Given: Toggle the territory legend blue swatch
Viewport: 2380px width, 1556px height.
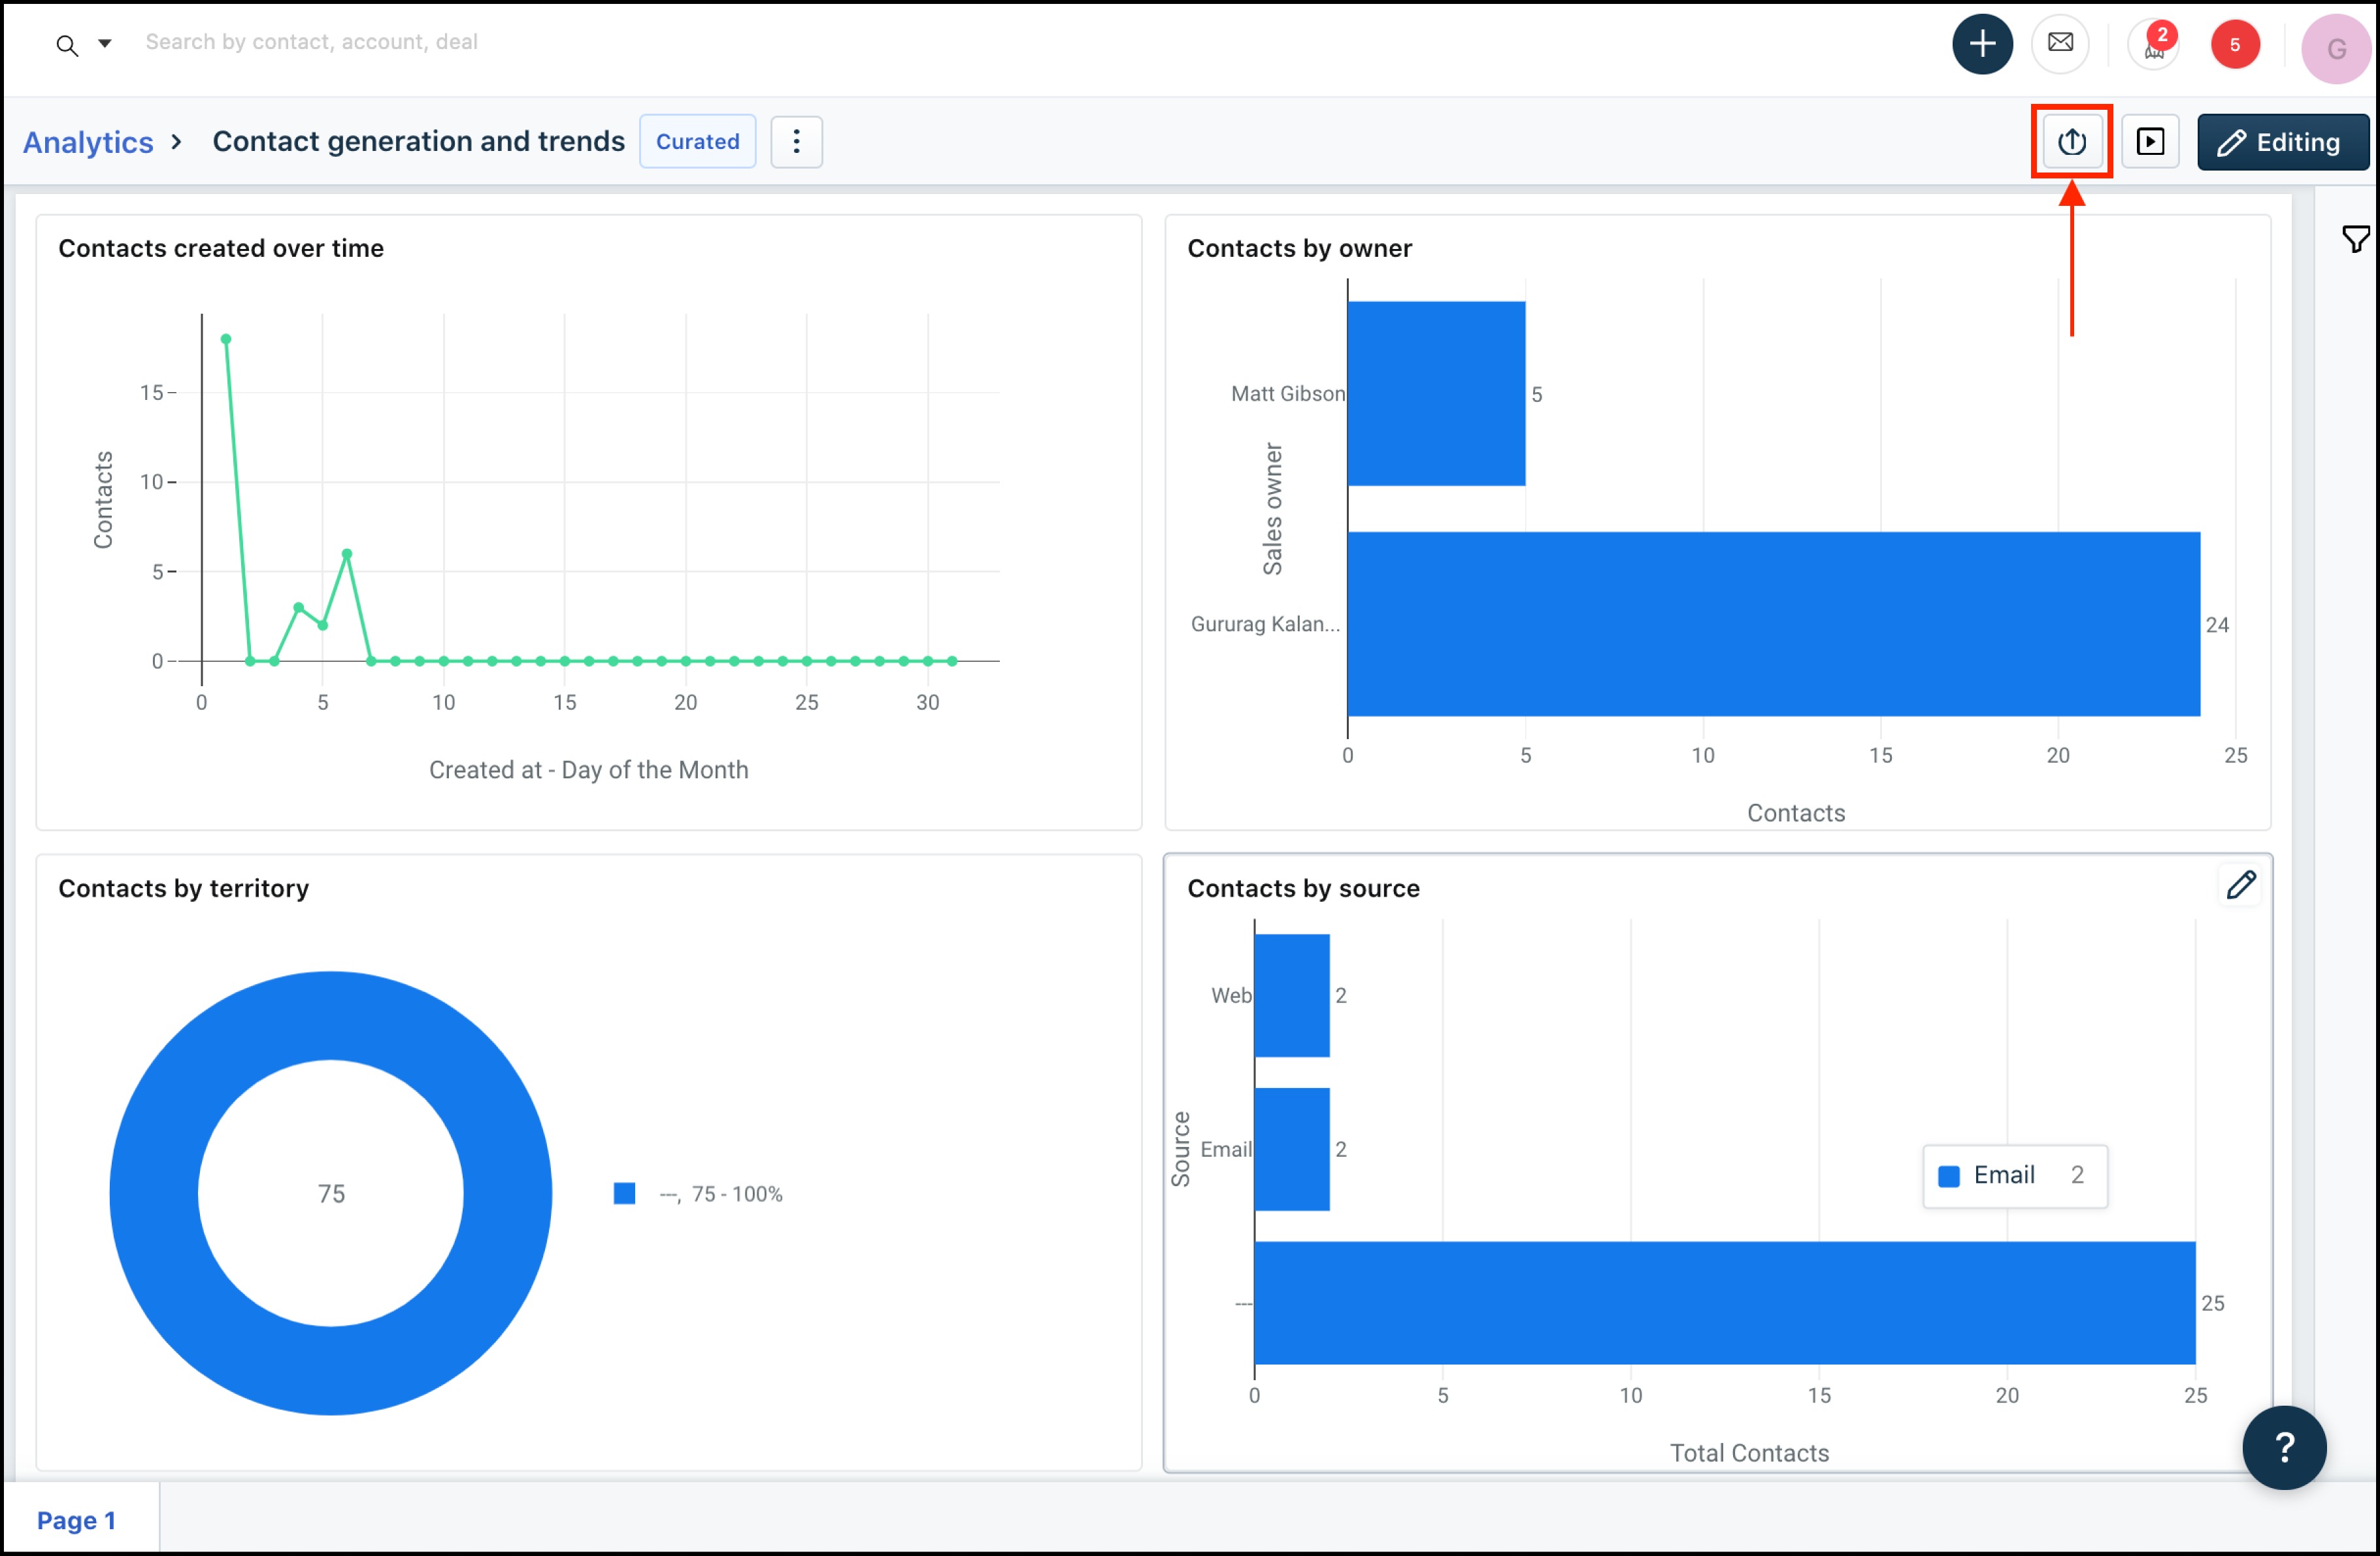Looking at the screenshot, I should pyautogui.click(x=624, y=1193).
